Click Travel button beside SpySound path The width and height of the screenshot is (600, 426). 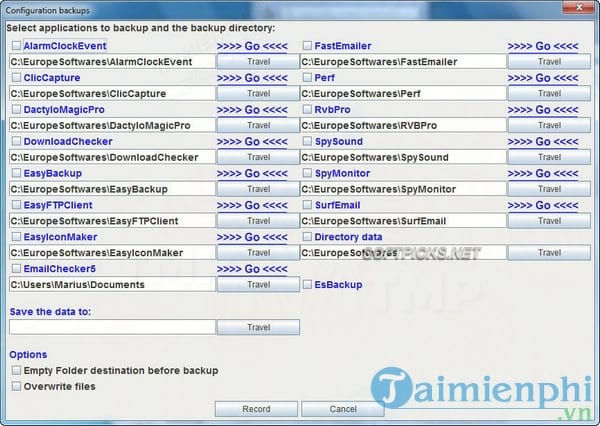tap(549, 157)
